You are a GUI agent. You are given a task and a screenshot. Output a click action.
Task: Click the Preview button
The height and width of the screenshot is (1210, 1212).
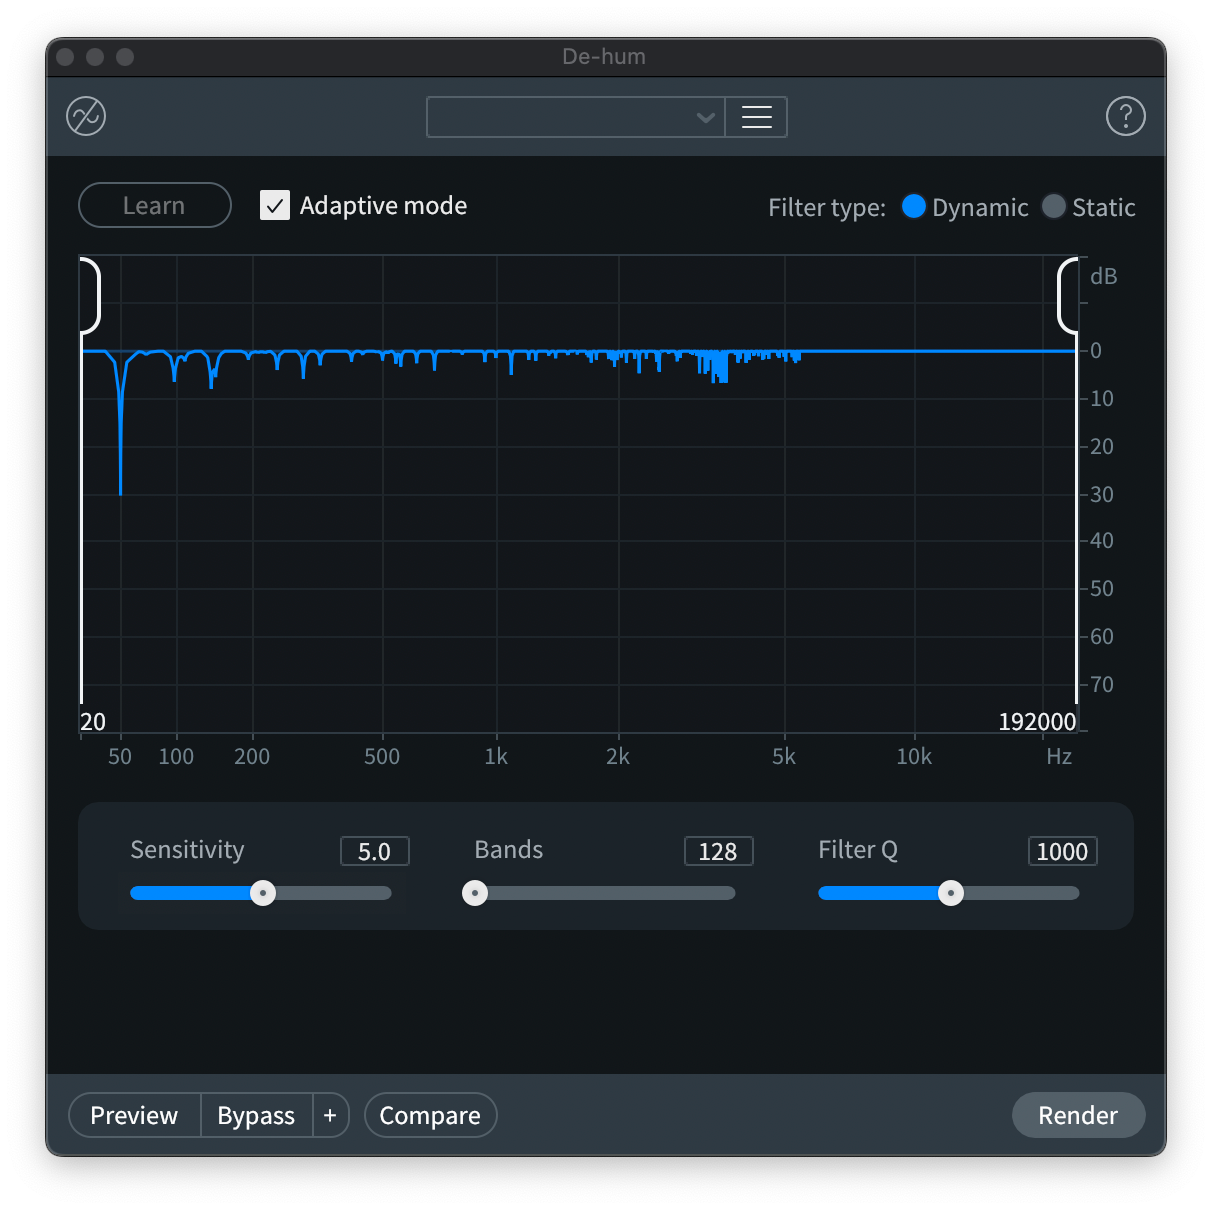point(134,1115)
